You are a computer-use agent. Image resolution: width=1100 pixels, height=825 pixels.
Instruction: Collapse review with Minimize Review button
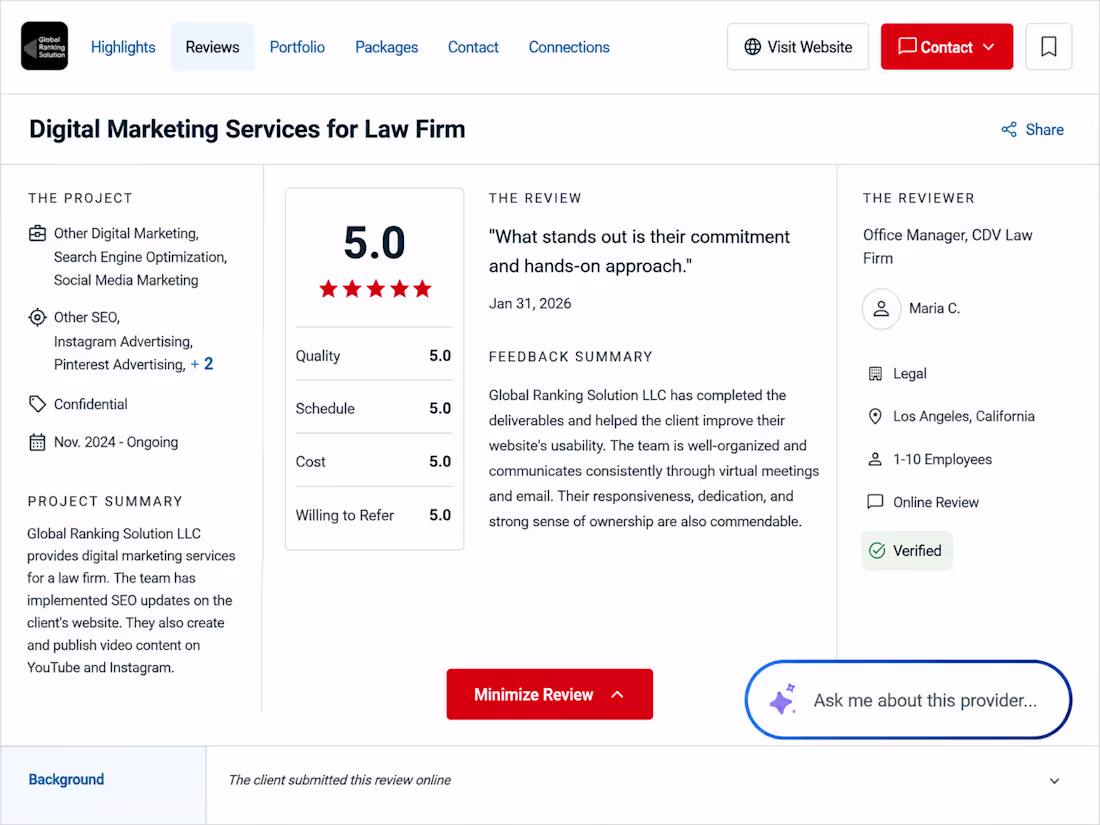[x=549, y=695]
